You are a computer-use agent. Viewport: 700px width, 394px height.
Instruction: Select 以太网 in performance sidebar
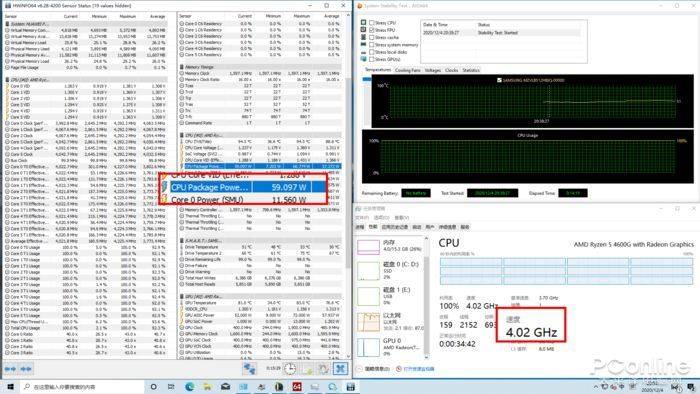tap(388, 322)
